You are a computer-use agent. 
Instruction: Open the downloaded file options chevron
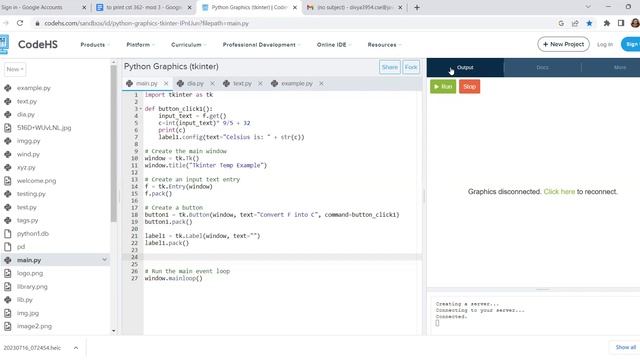point(76,348)
